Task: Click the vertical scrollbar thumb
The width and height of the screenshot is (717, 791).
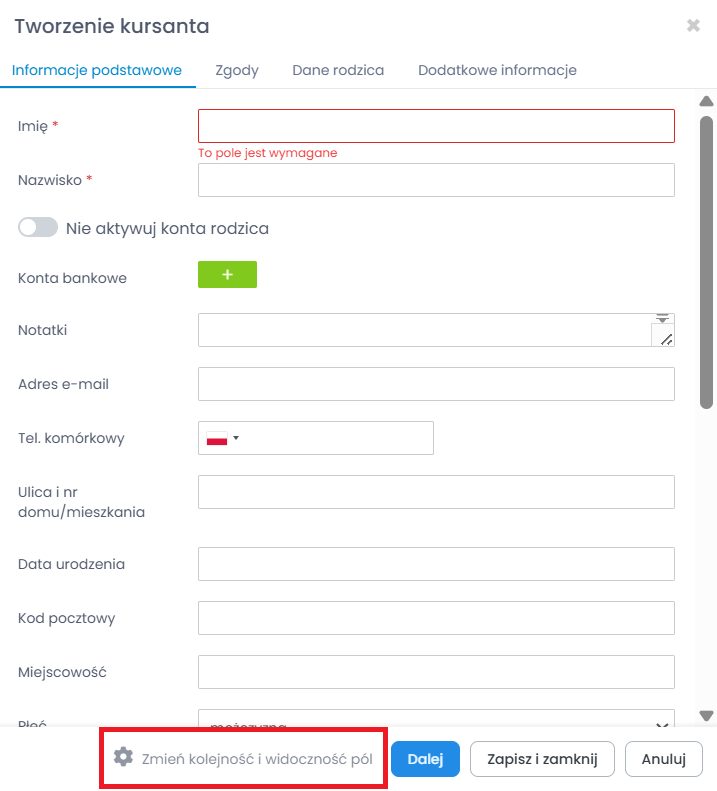Action: click(706, 260)
